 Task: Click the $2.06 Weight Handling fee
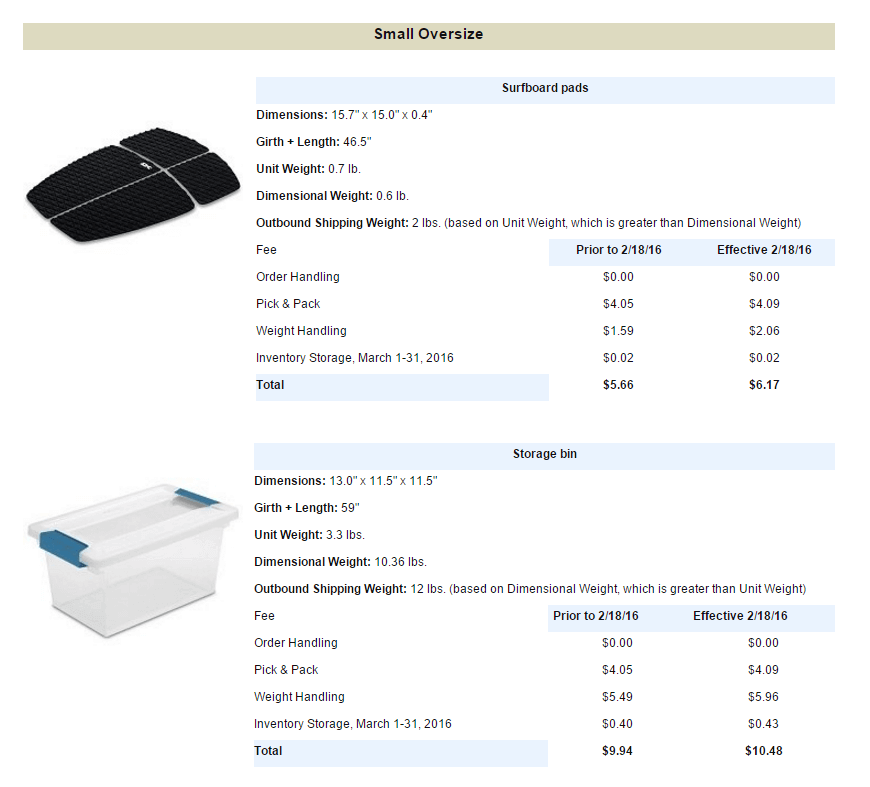click(x=764, y=331)
